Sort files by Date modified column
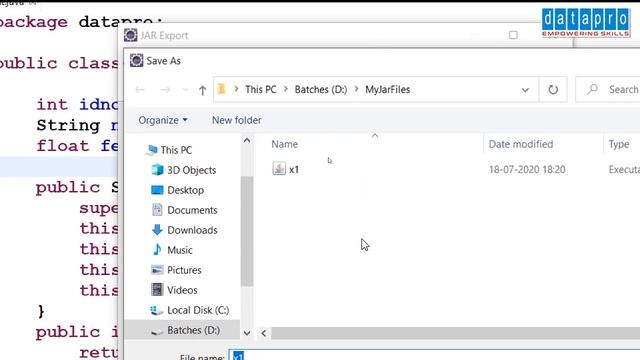Image resolution: width=640 pixels, height=360 pixels. click(520, 144)
